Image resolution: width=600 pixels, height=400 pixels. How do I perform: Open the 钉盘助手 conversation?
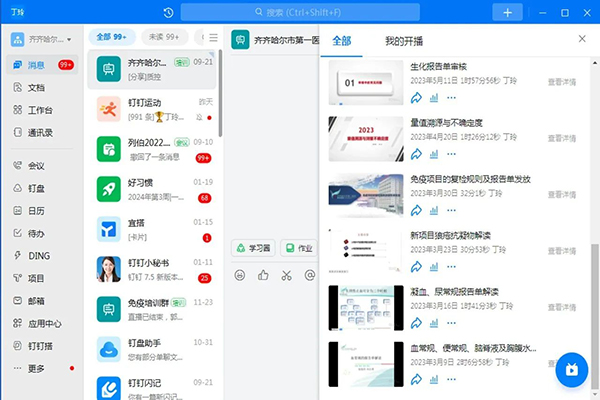pyautogui.click(x=152, y=350)
